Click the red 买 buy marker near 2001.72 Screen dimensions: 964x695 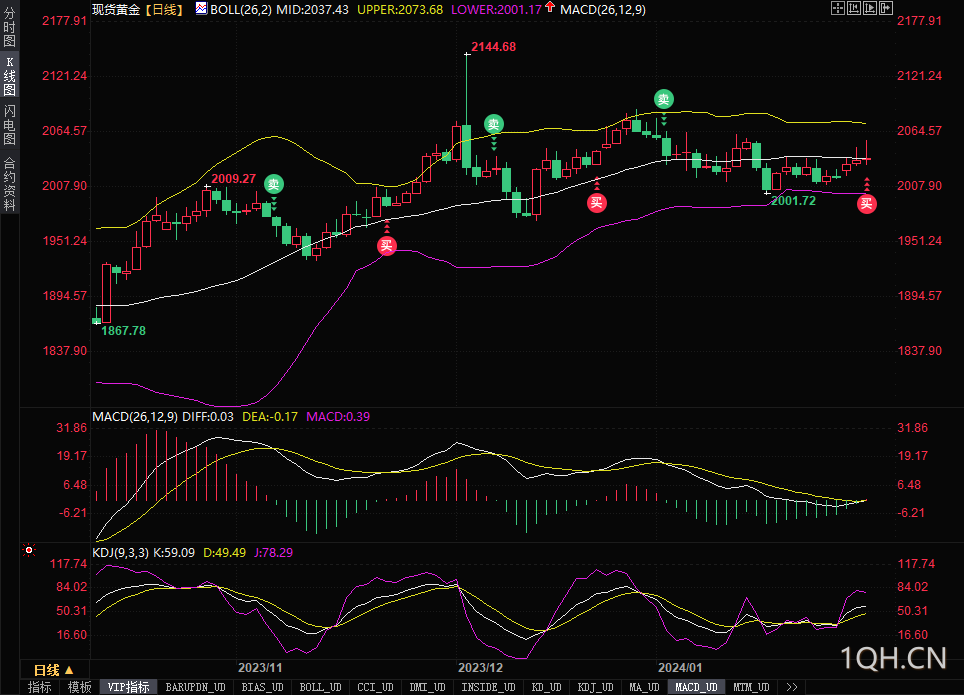866,204
